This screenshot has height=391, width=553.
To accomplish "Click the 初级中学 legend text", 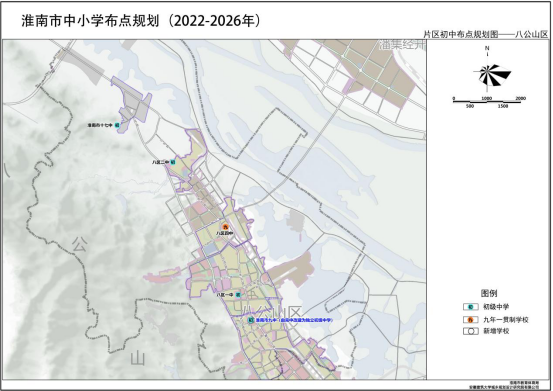I will tap(496, 307).
